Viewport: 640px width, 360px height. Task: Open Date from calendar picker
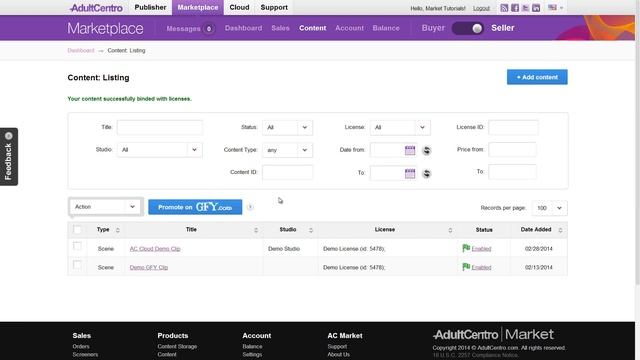(x=410, y=150)
